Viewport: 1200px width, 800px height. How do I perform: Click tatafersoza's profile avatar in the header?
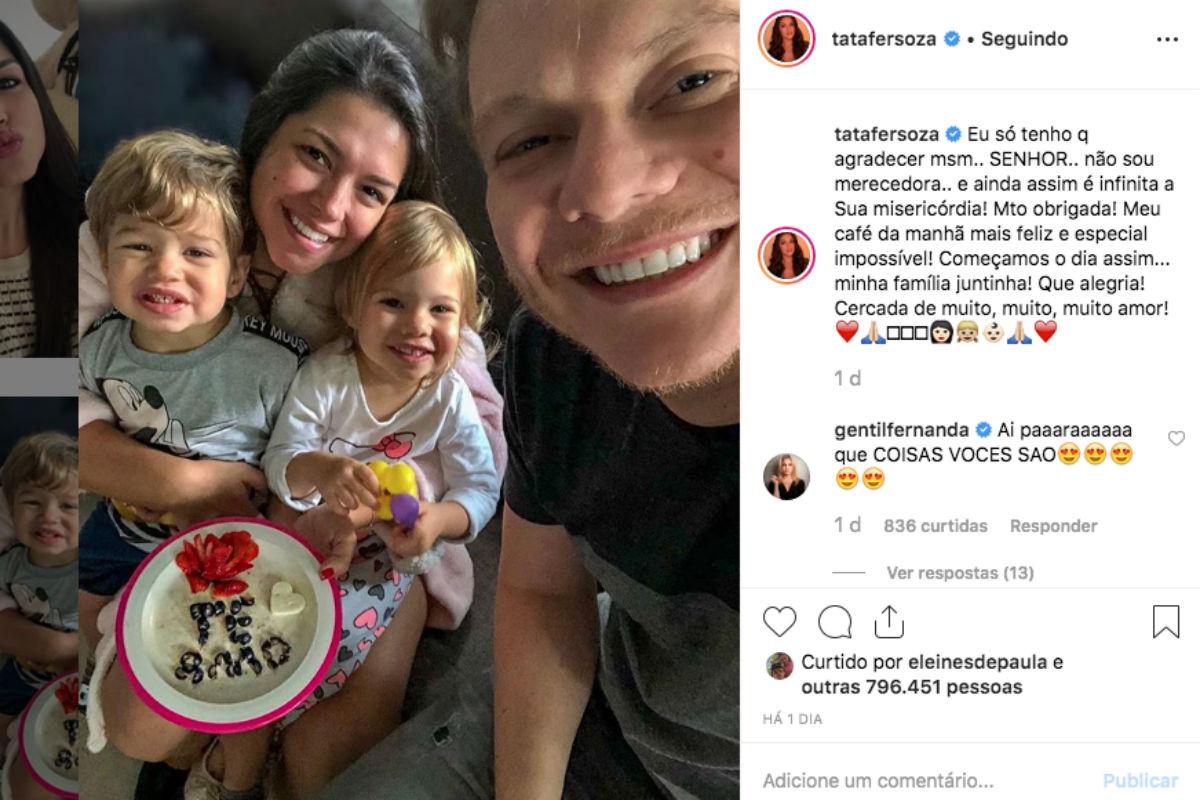(x=787, y=39)
